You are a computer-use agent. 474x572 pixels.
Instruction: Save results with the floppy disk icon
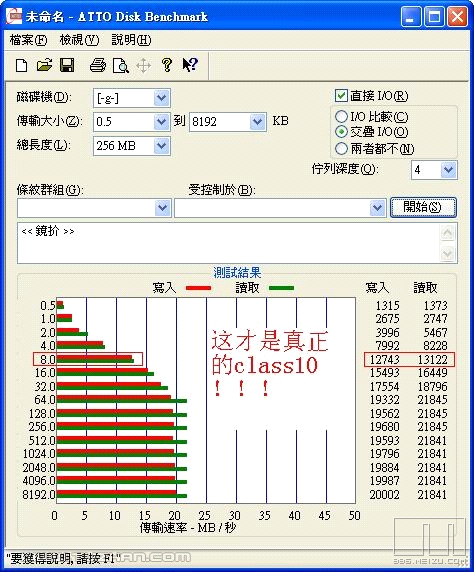point(67,65)
